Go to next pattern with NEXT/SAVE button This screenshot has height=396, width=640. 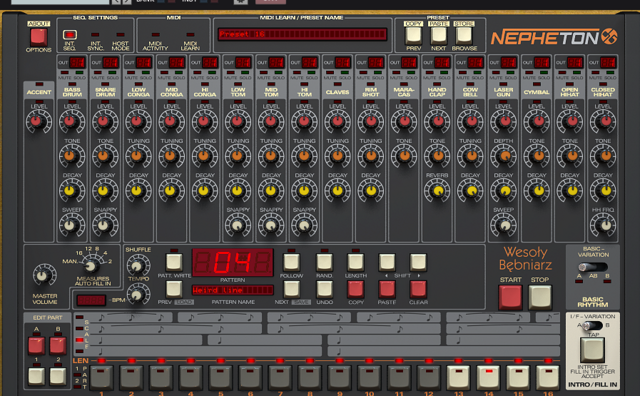coord(291,289)
